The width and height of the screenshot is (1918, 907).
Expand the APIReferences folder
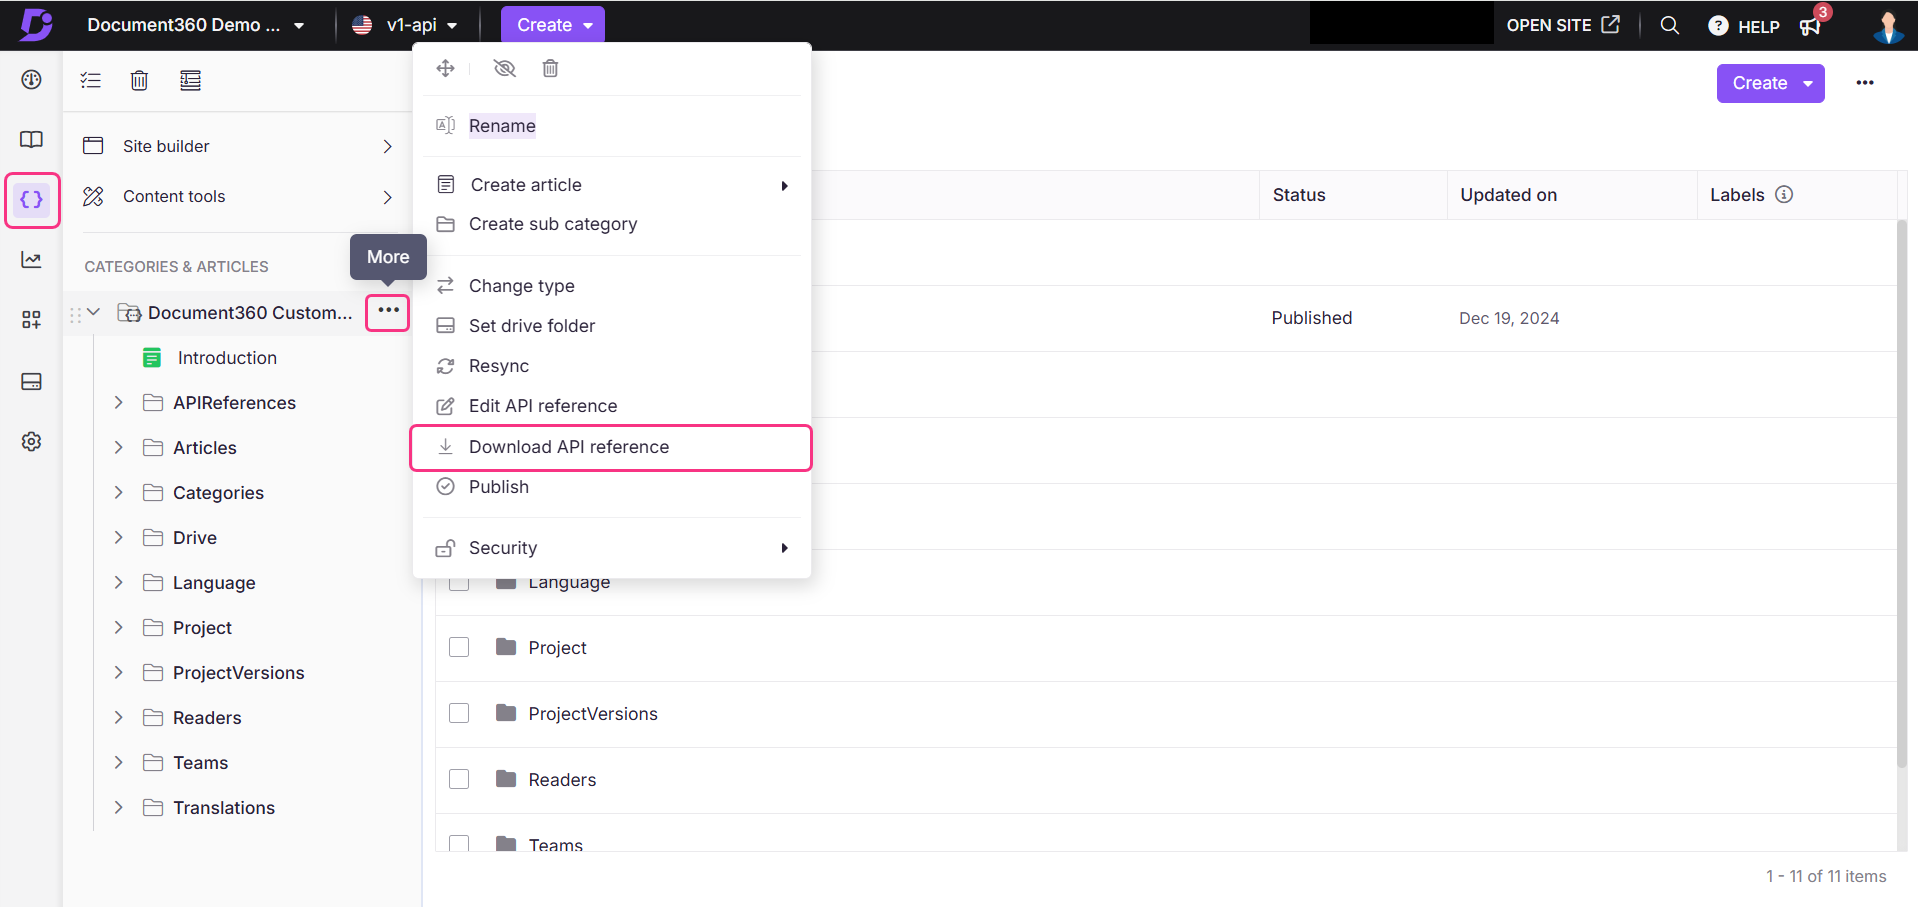click(x=119, y=402)
